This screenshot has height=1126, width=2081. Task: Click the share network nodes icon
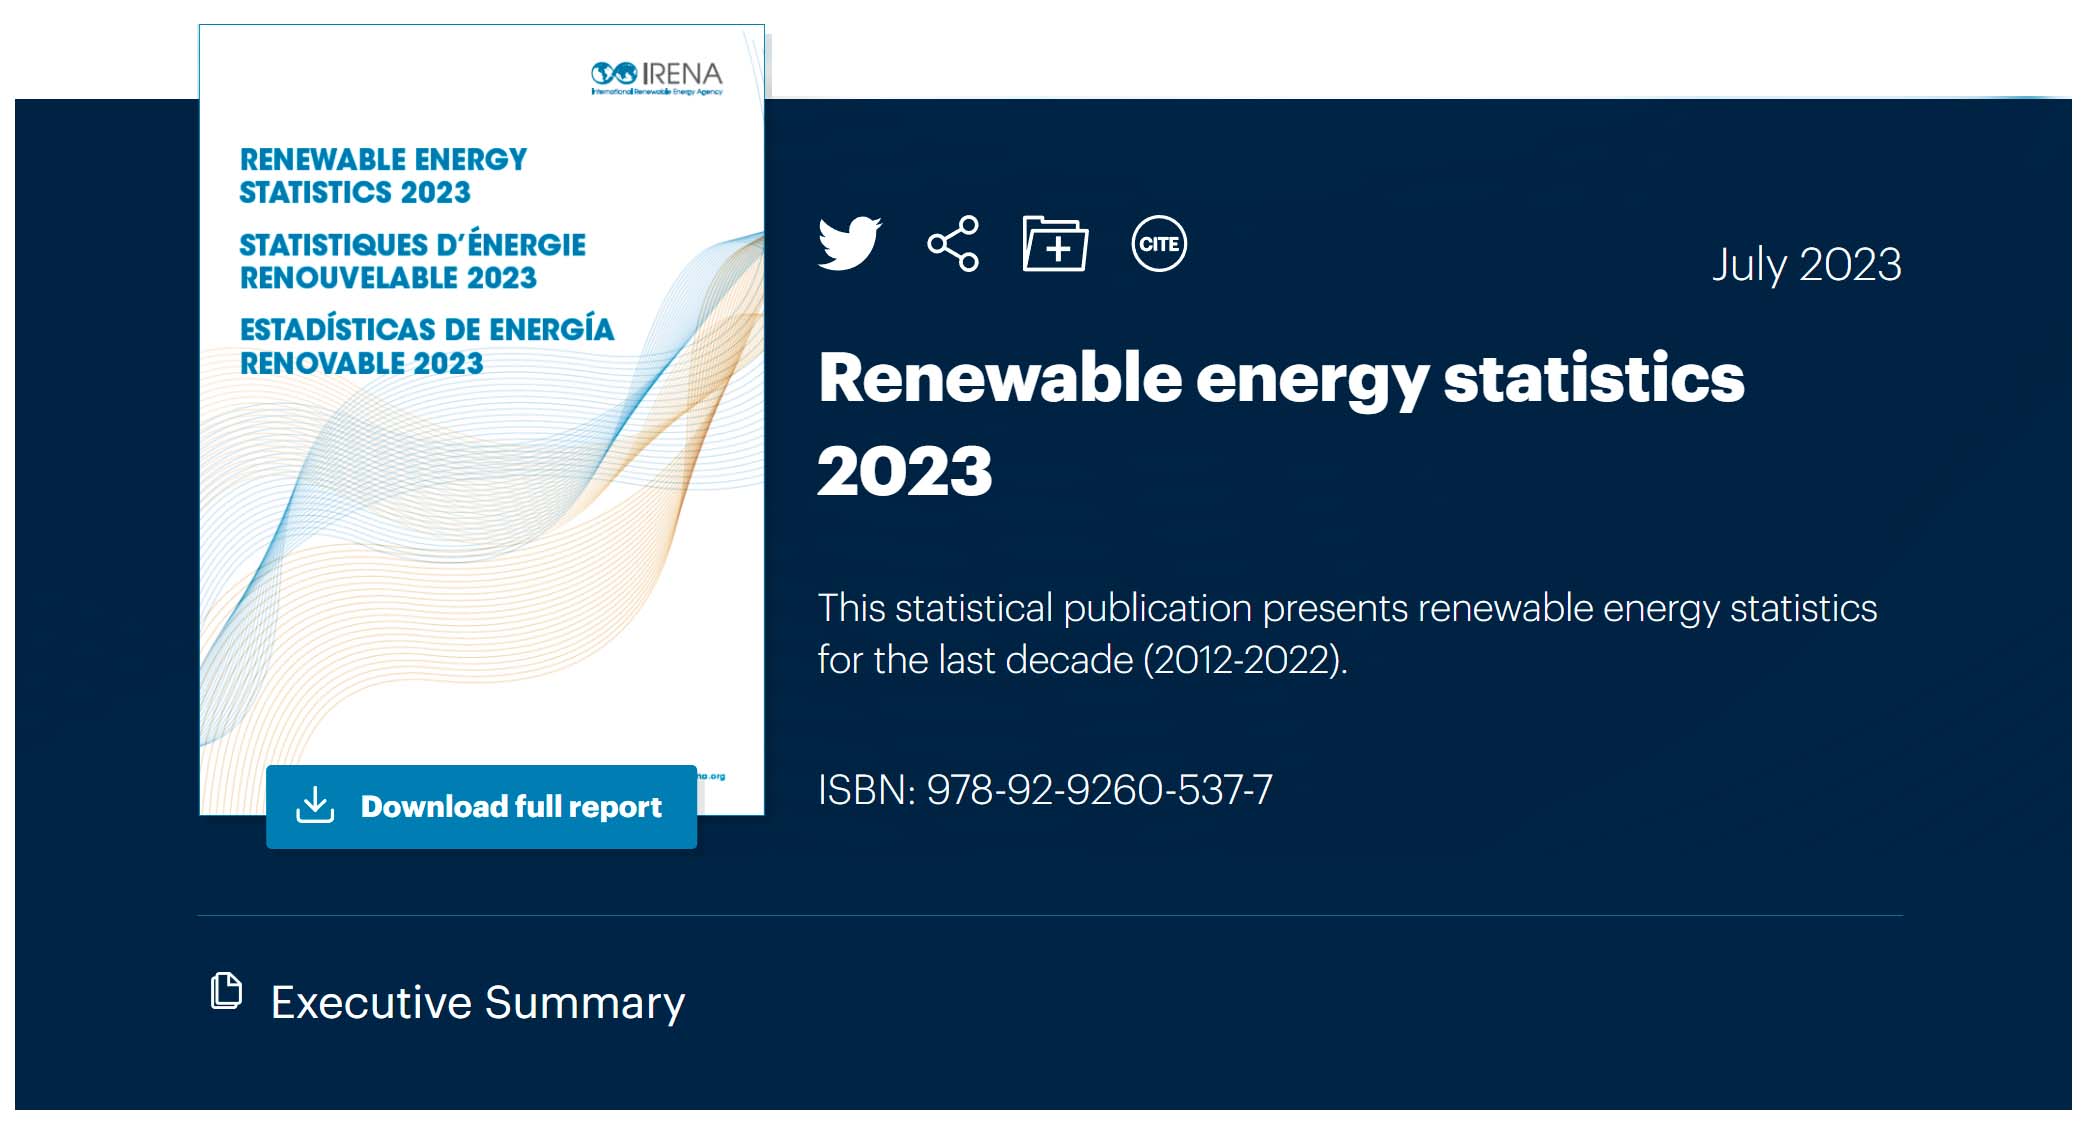point(953,243)
